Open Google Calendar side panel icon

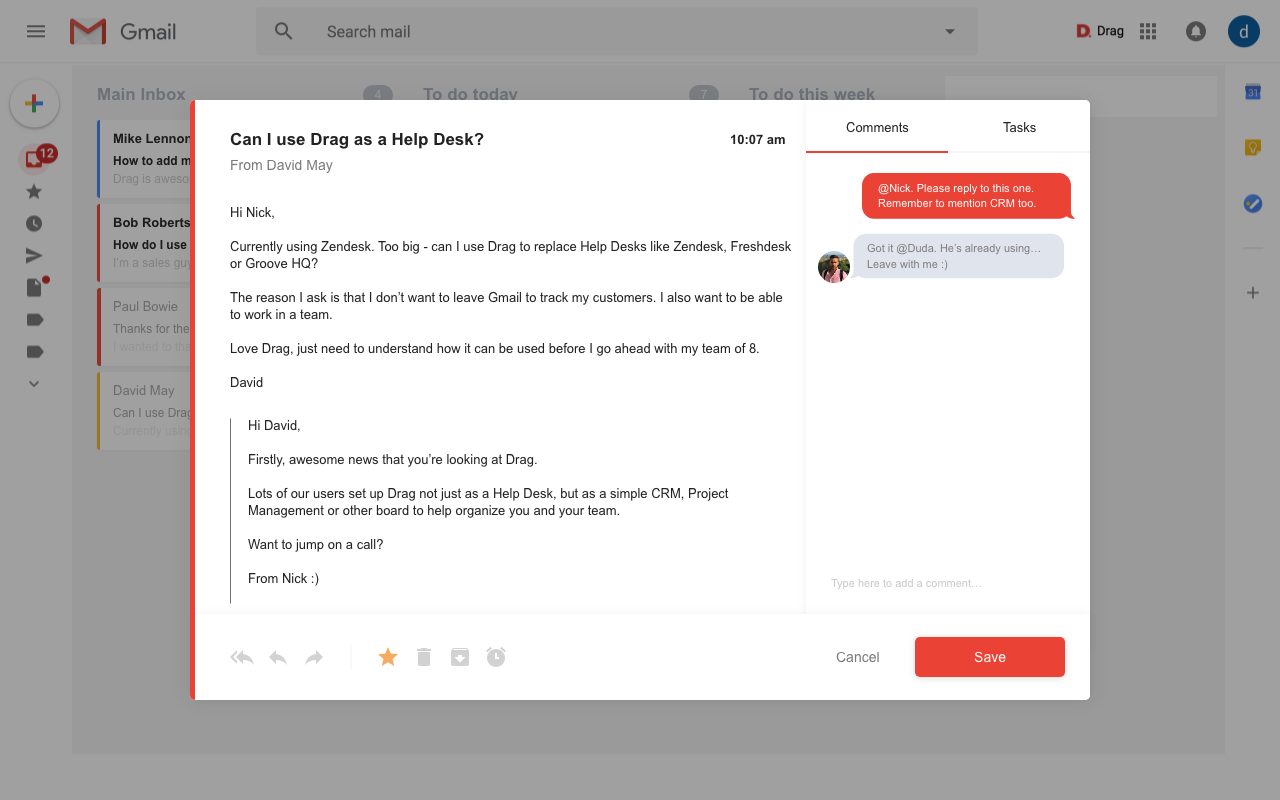[x=1252, y=92]
